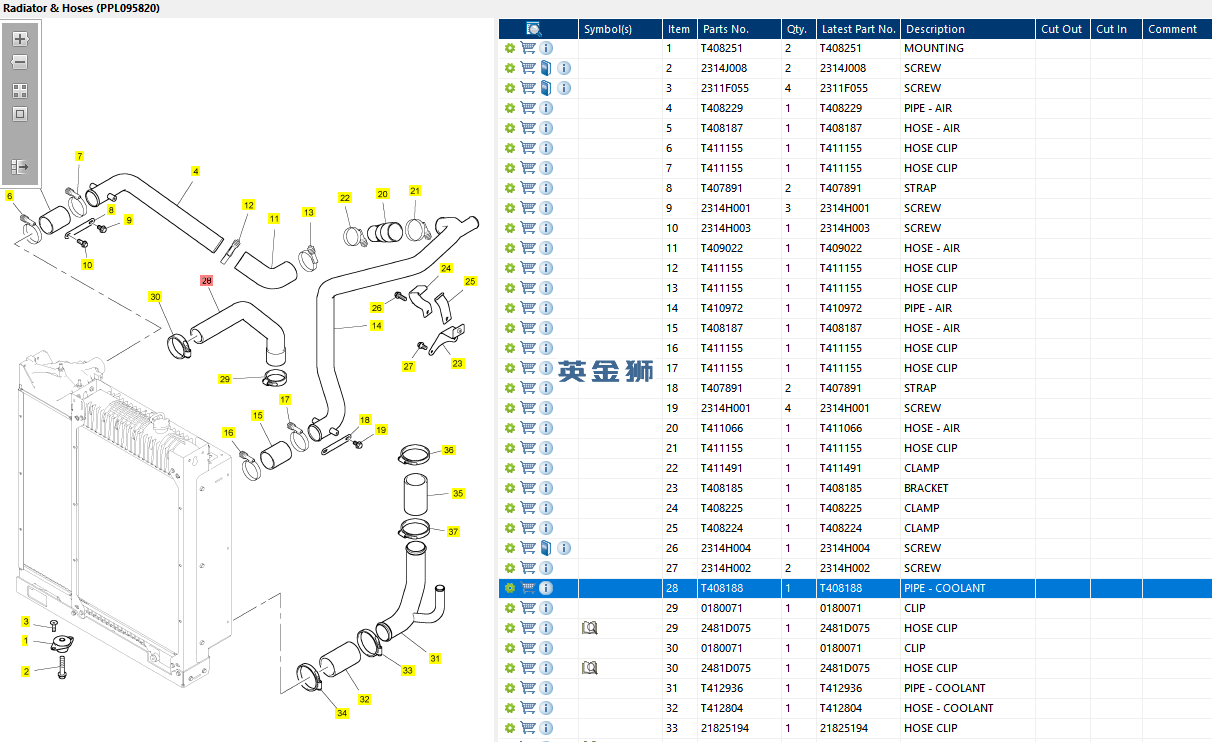The width and height of the screenshot is (1212, 742).
Task: Click the Latest Part No. column header
Action: tap(858, 29)
